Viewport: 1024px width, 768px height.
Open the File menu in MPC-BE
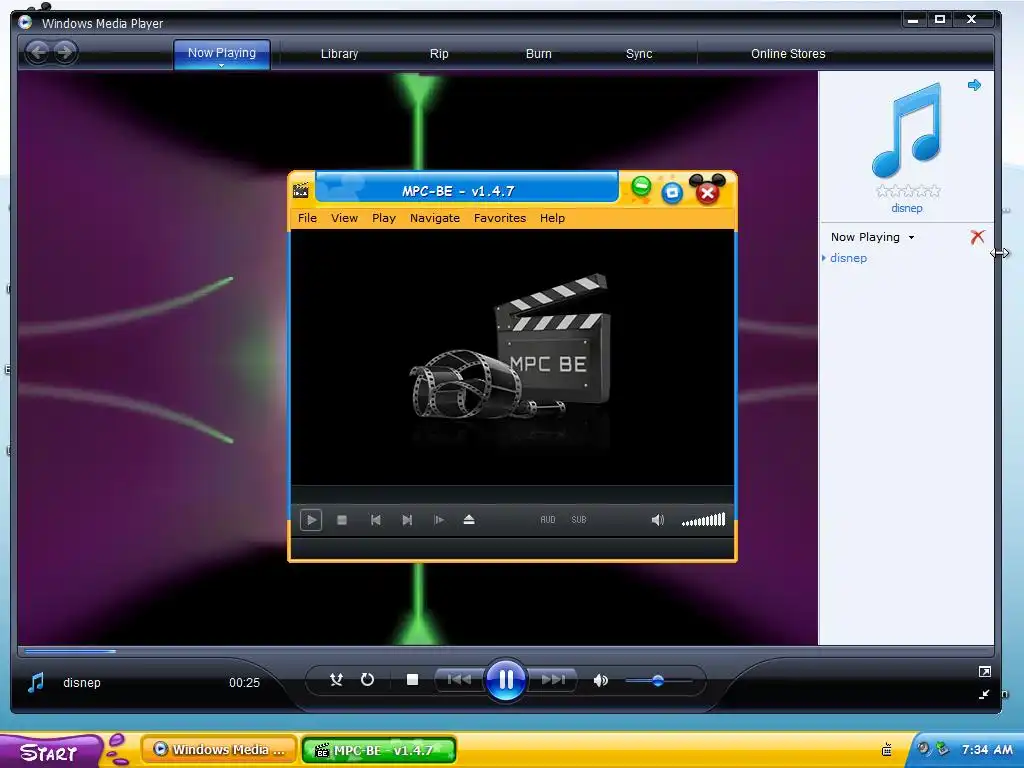(x=307, y=218)
